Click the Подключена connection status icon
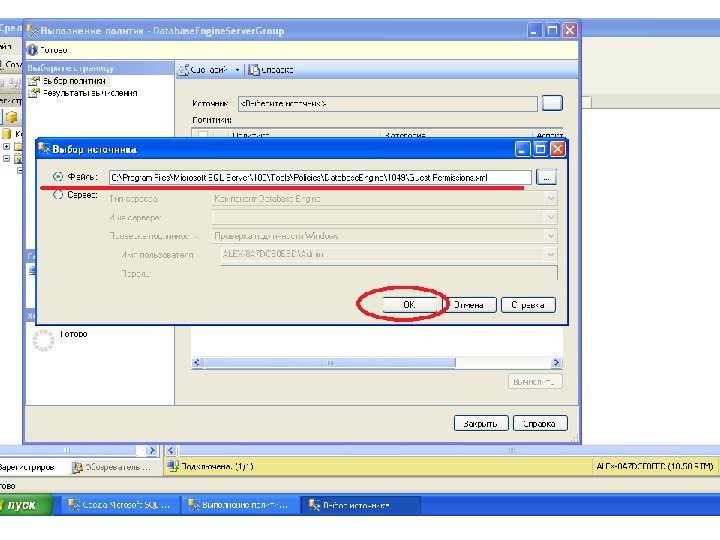Screen dimensions: 720x540 pos(173,466)
